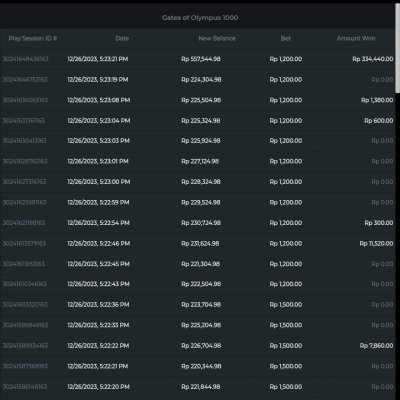The height and width of the screenshot is (400, 400).
Task: Click the Gates of Olympus 1000 title
Action: coord(200,18)
